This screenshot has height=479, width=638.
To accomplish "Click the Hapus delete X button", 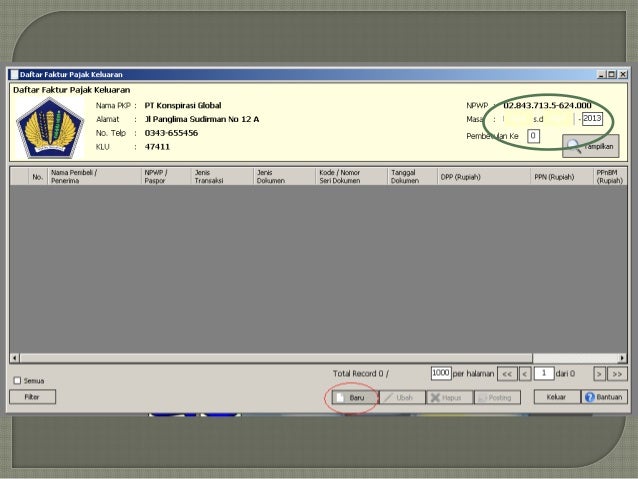I will click(448, 397).
